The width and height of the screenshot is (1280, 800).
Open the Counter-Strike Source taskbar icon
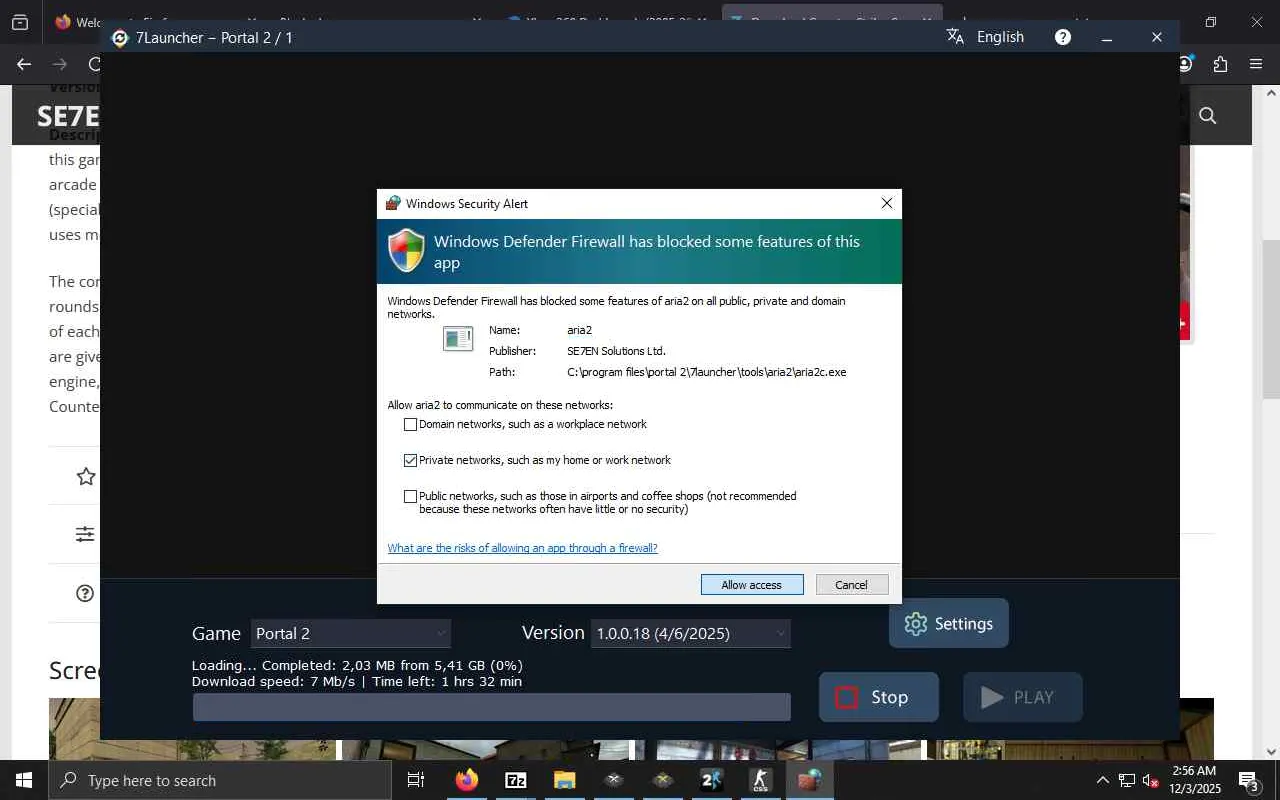coord(760,780)
